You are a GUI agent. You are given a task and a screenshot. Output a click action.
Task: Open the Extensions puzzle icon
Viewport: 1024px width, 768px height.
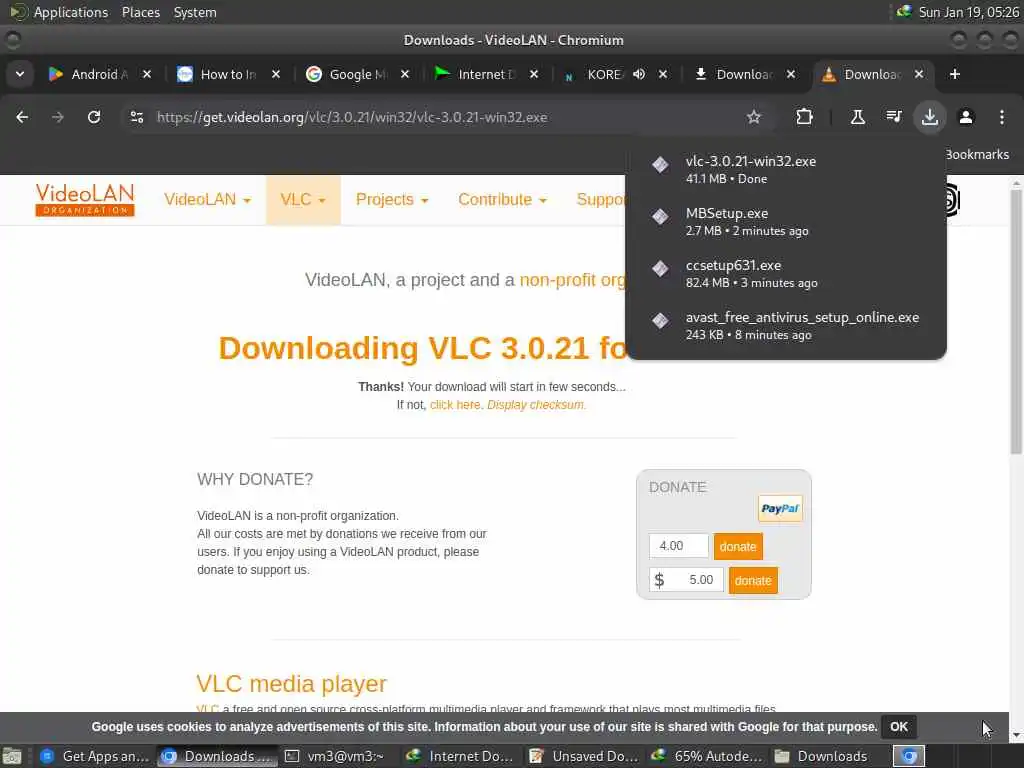pyautogui.click(x=804, y=117)
